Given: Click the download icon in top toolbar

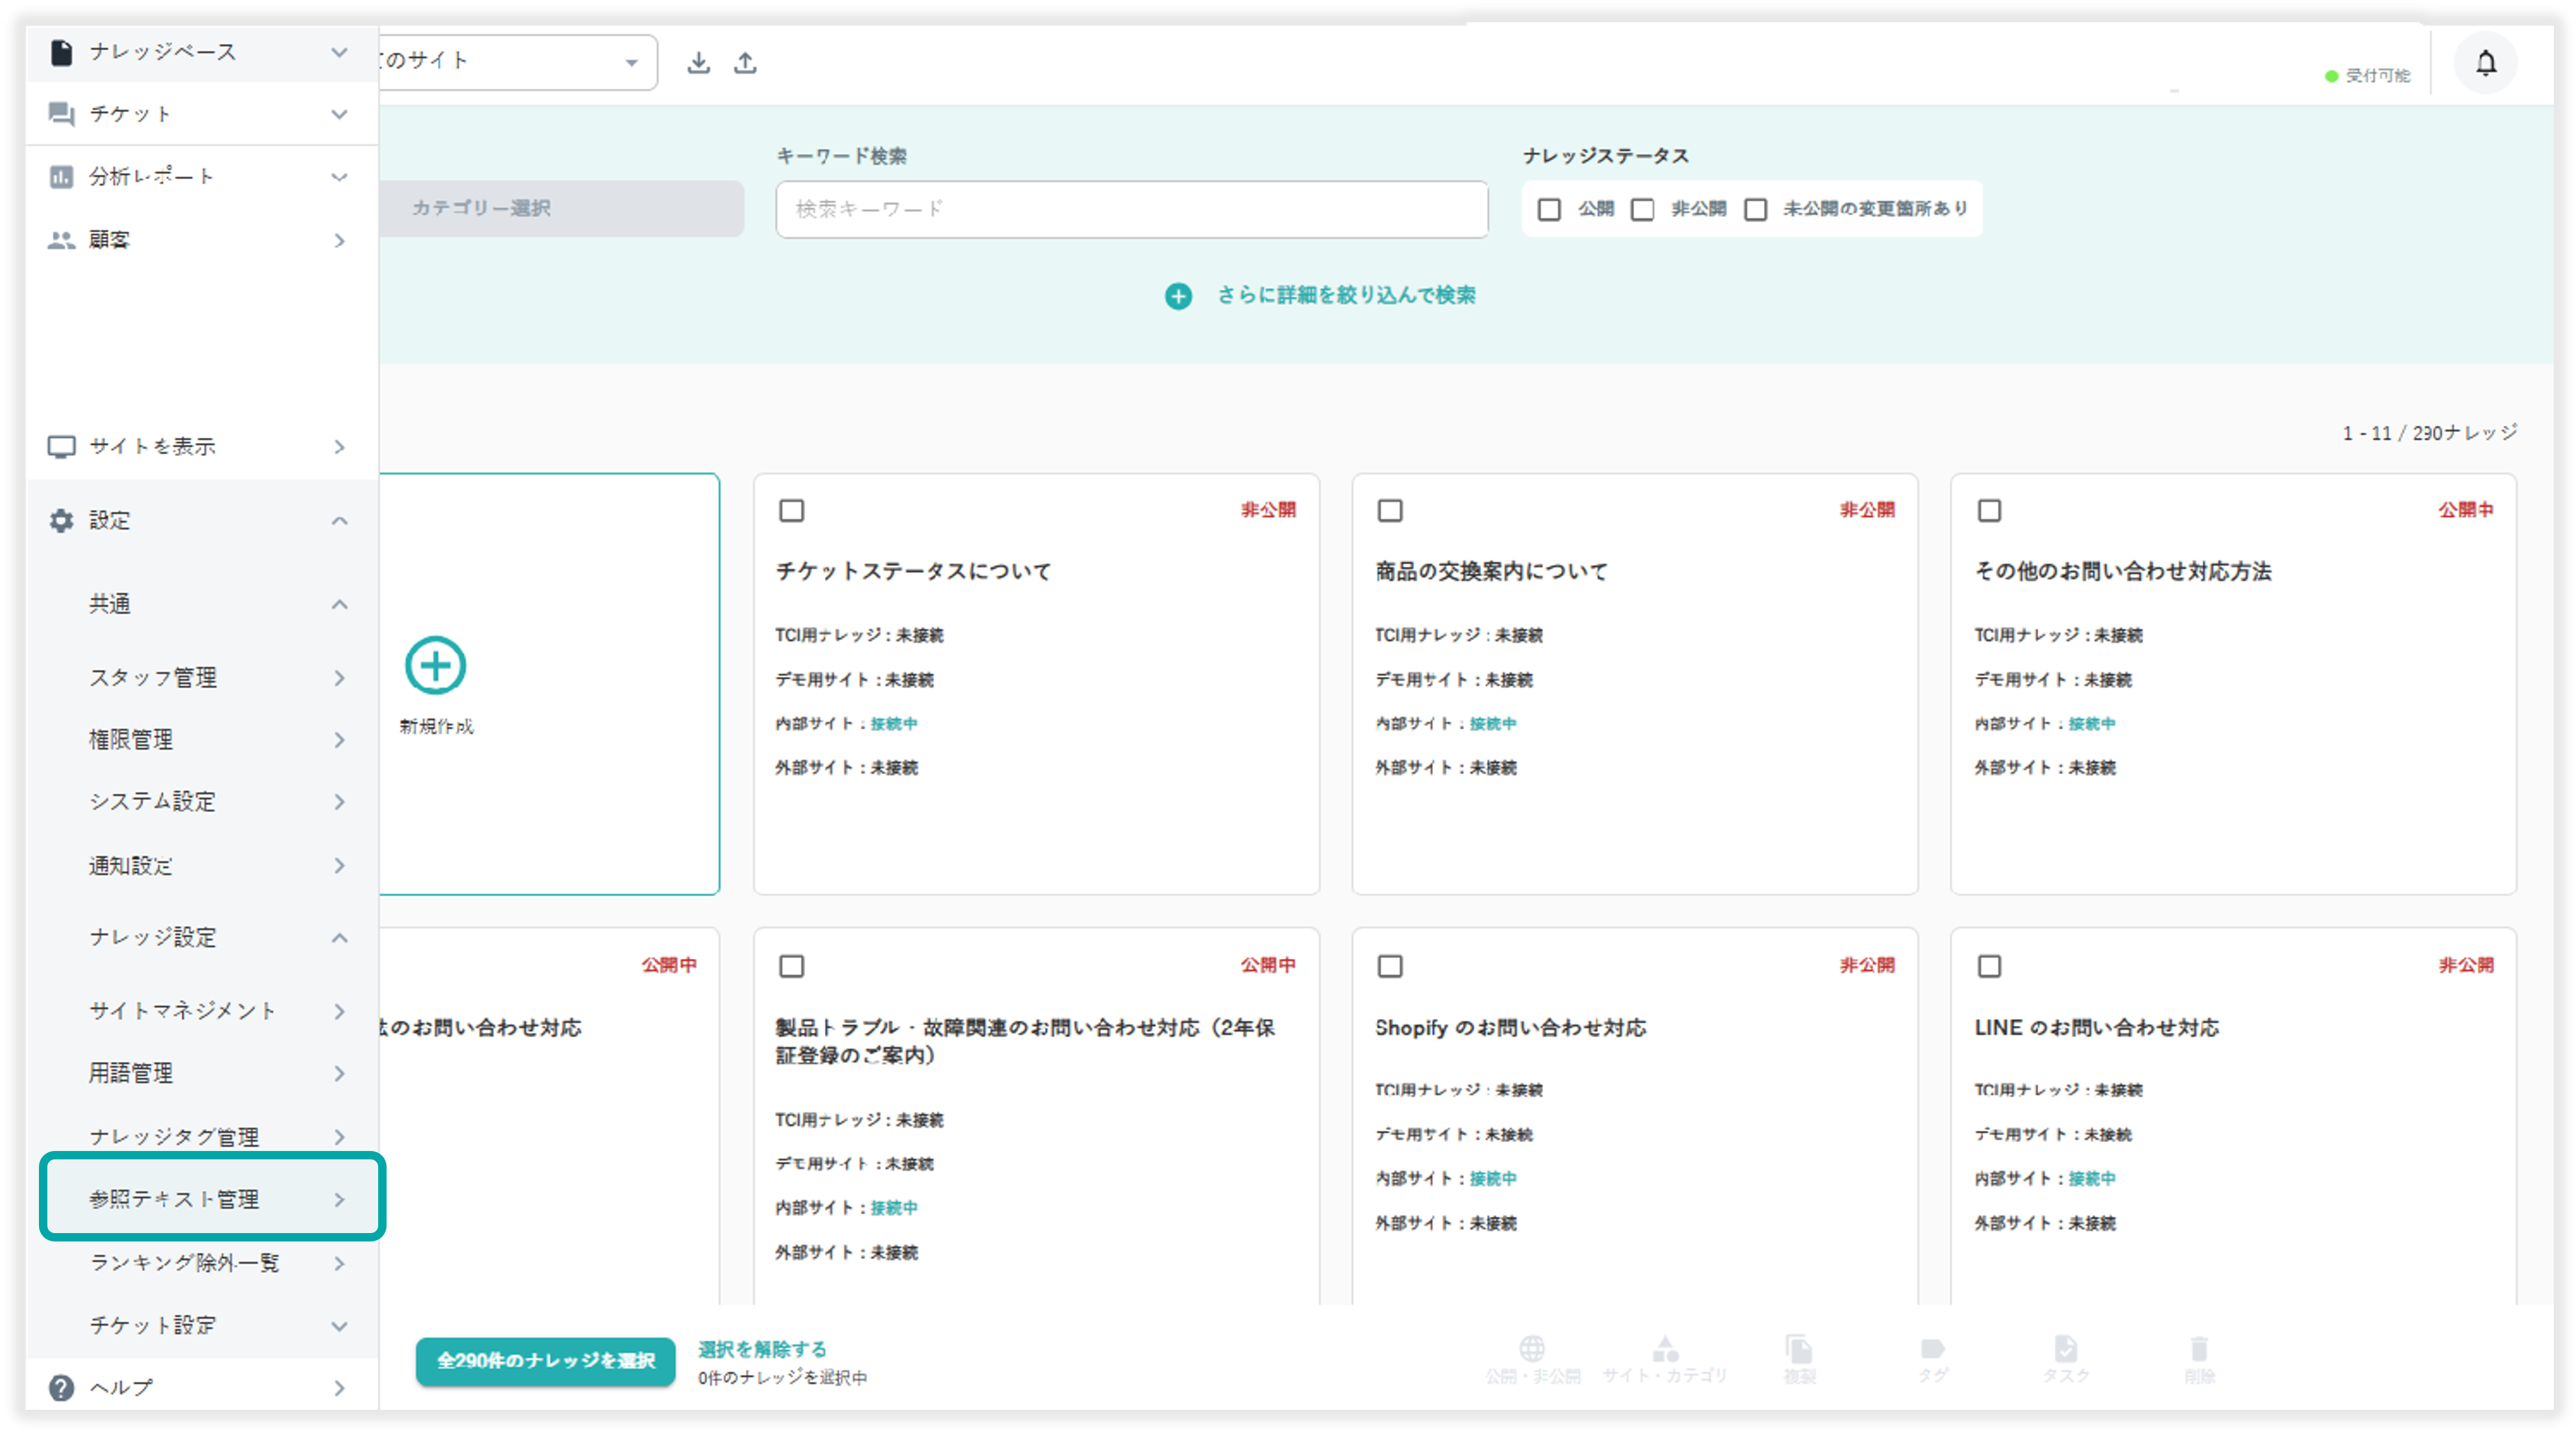Looking at the screenshot, I should click(x=699, y=63).
